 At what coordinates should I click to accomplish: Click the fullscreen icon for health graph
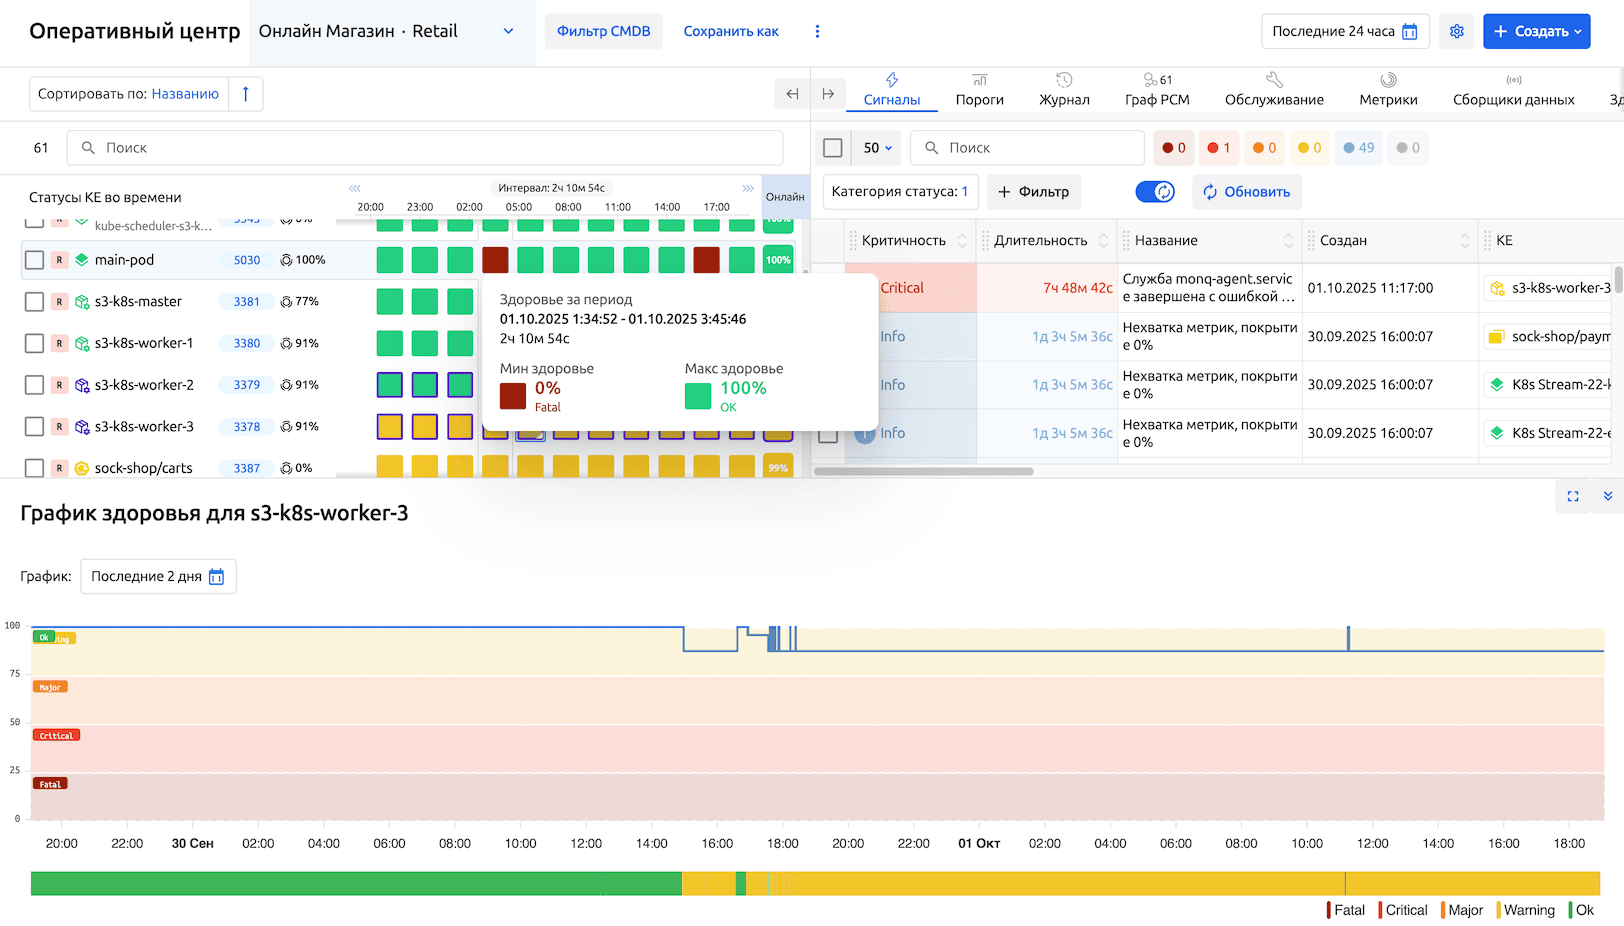click(x=1573, y=496)
